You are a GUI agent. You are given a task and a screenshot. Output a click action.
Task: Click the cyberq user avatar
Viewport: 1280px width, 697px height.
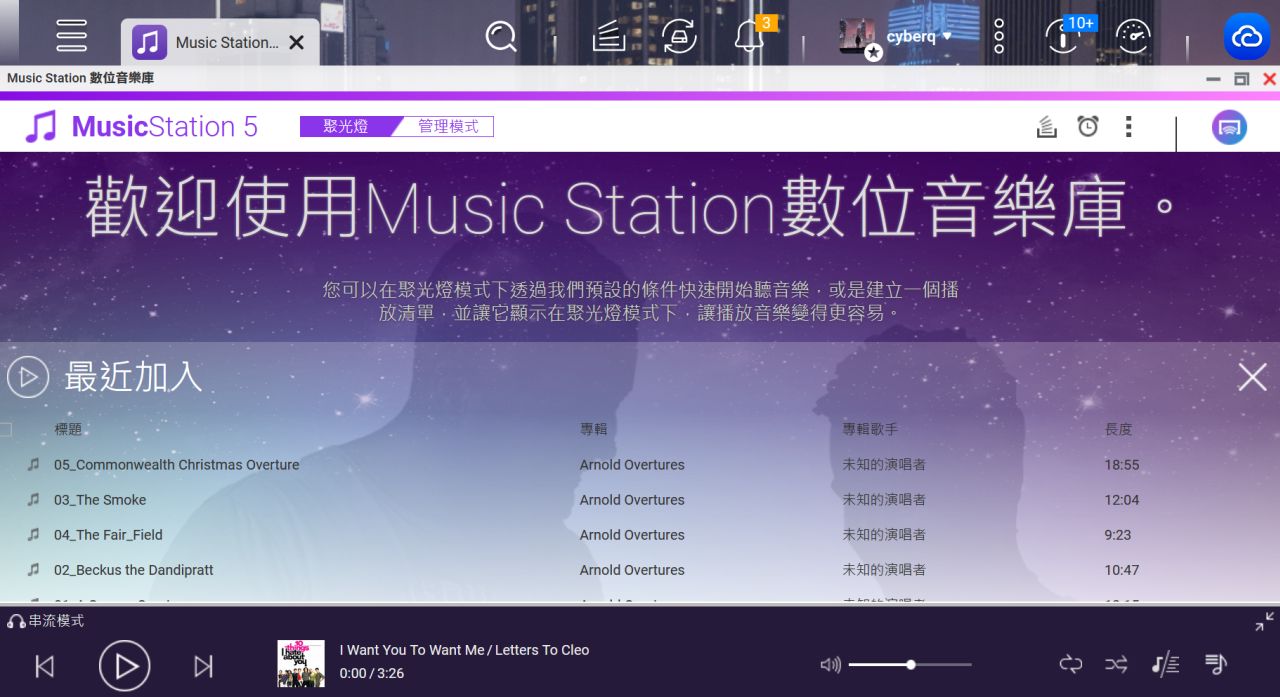coord(858,37)
